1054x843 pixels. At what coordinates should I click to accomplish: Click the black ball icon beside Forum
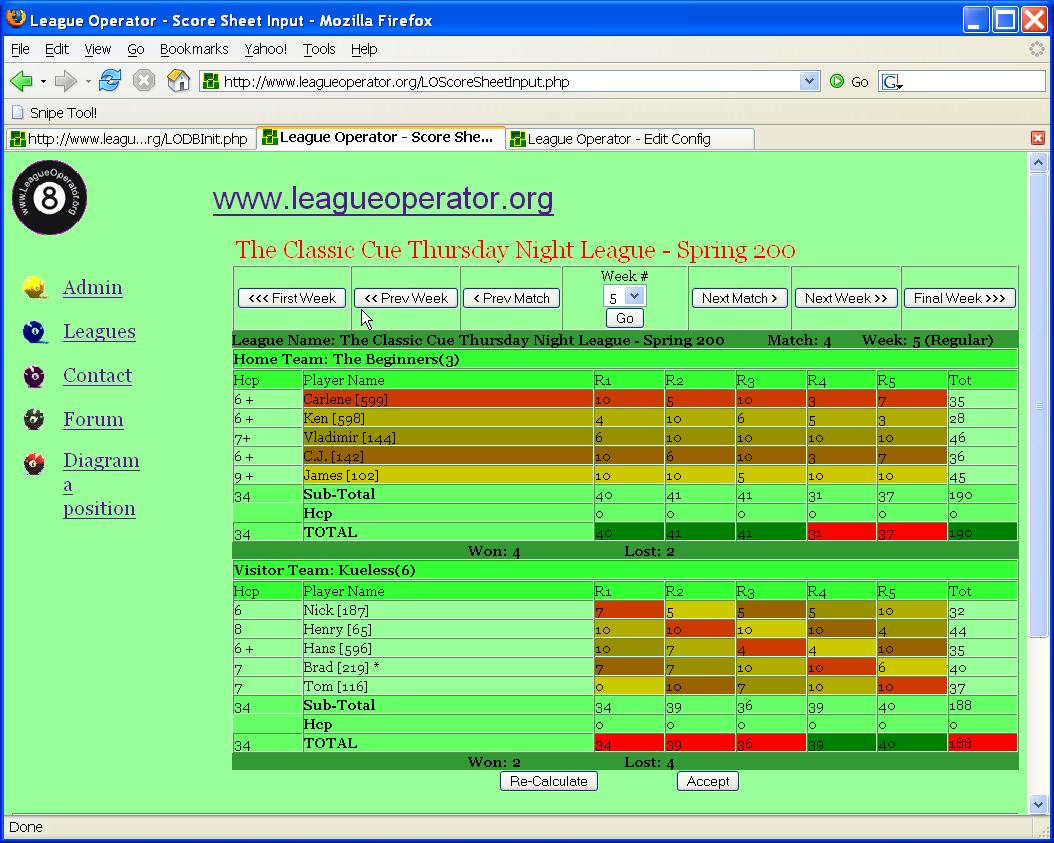35,420
